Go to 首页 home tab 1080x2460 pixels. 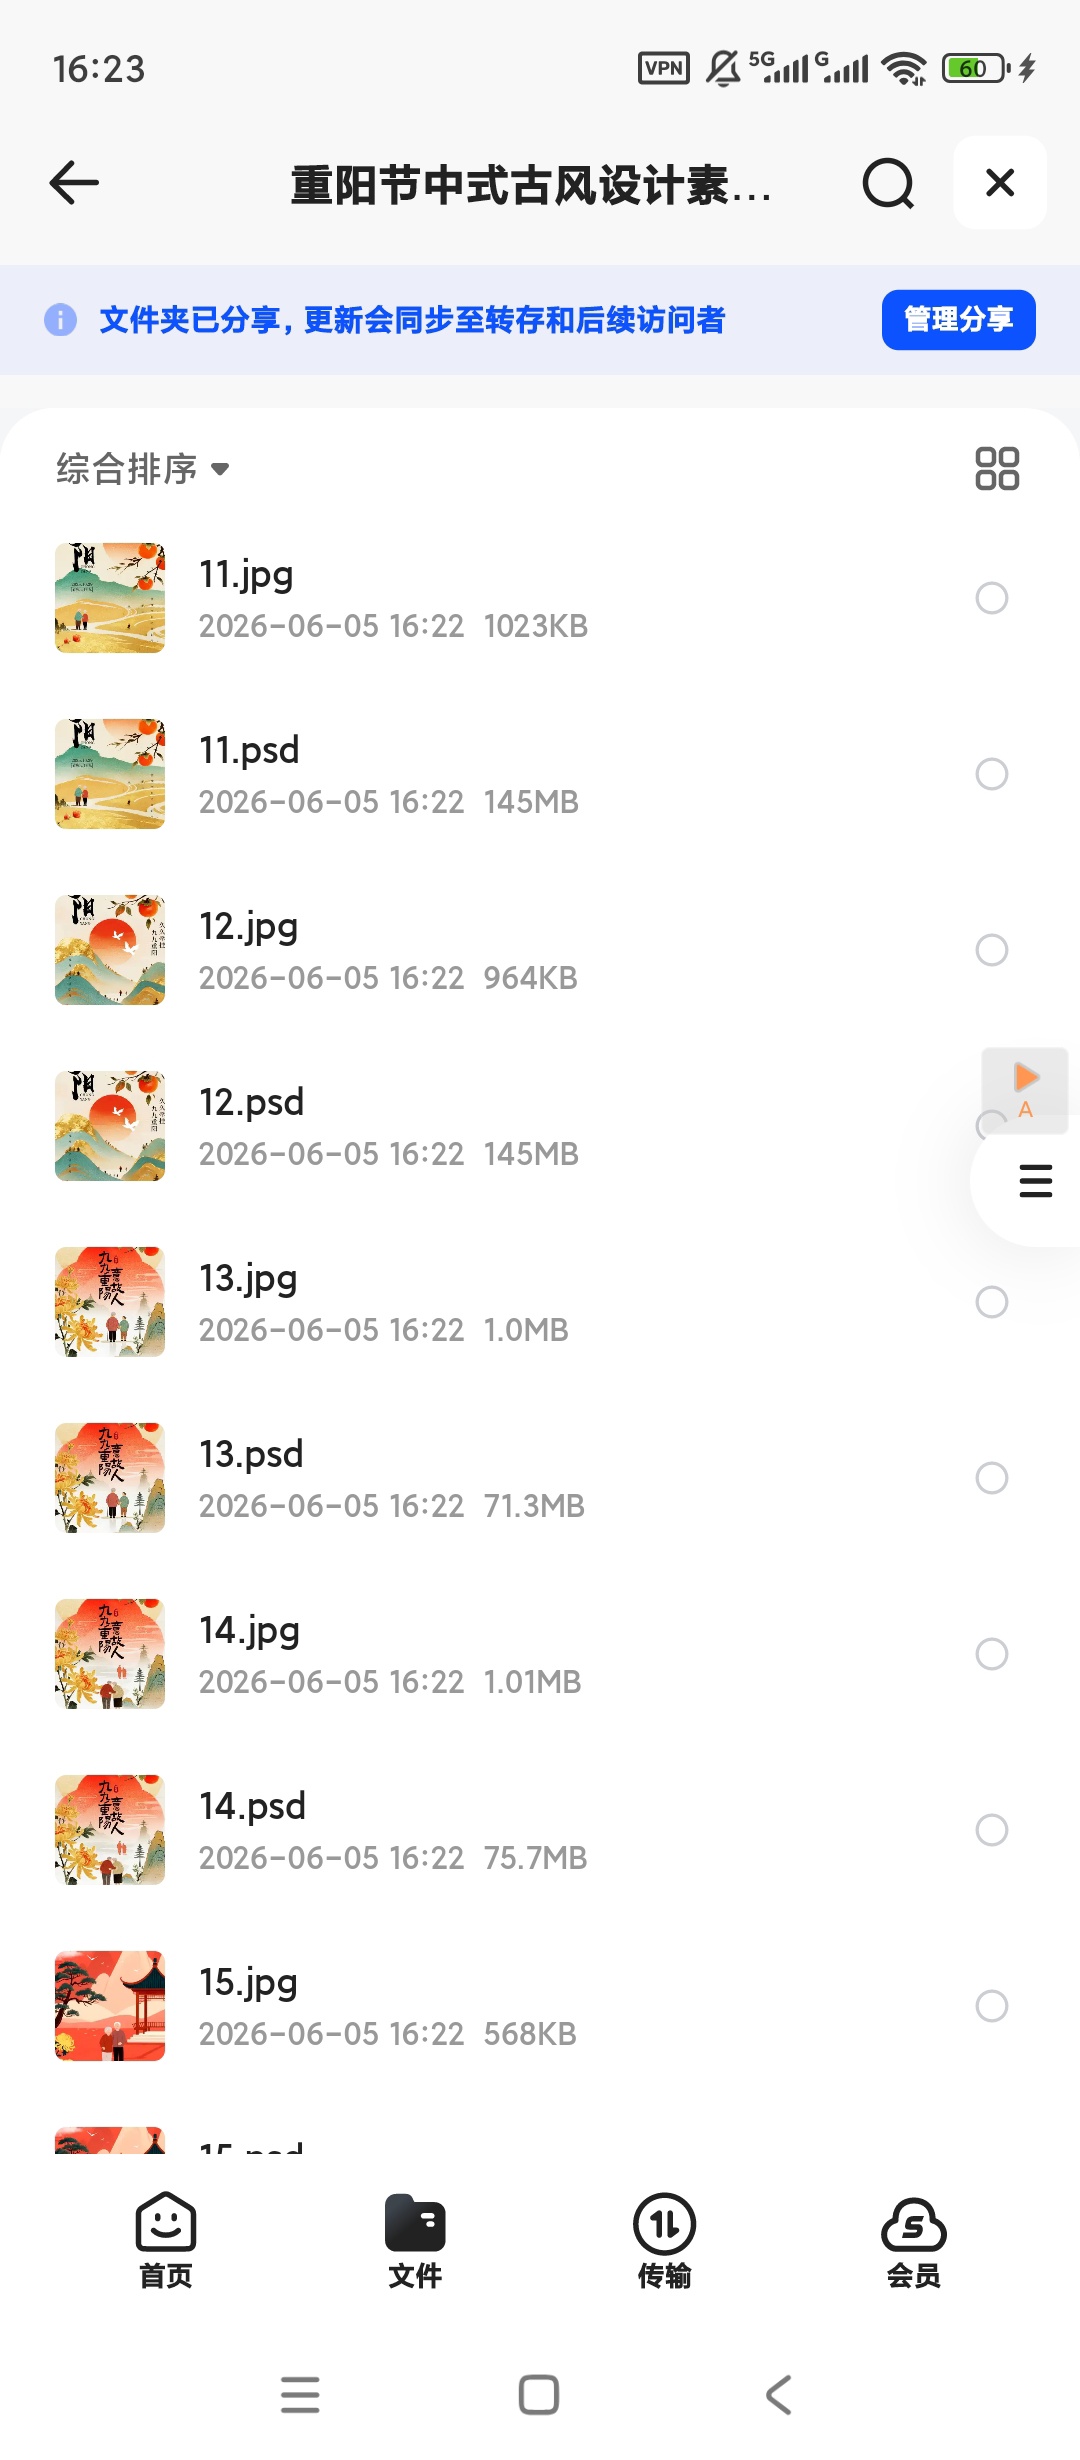pyautogui.click(x=166, y=2241)
